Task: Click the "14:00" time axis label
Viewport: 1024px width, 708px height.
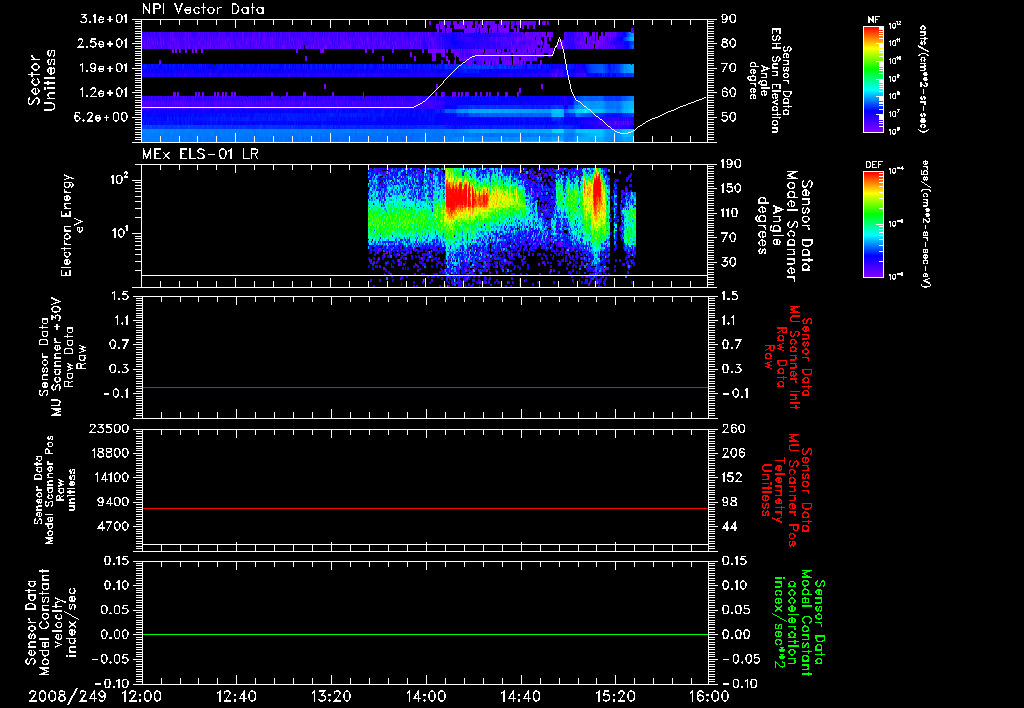Action: coord(426,696)
